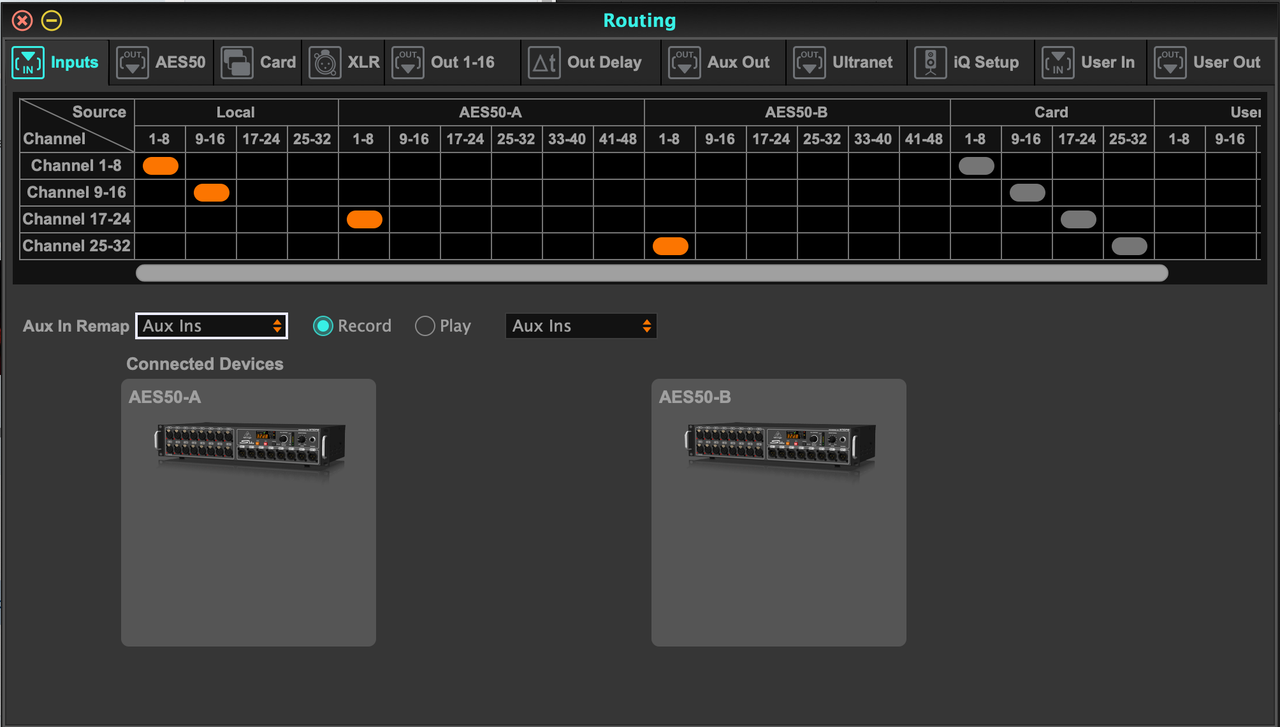Toggle Channel 9-16 Local 9-16 routing
Image resolution: width=1280 pixels, height=727 pixels.
pos(212,193)
